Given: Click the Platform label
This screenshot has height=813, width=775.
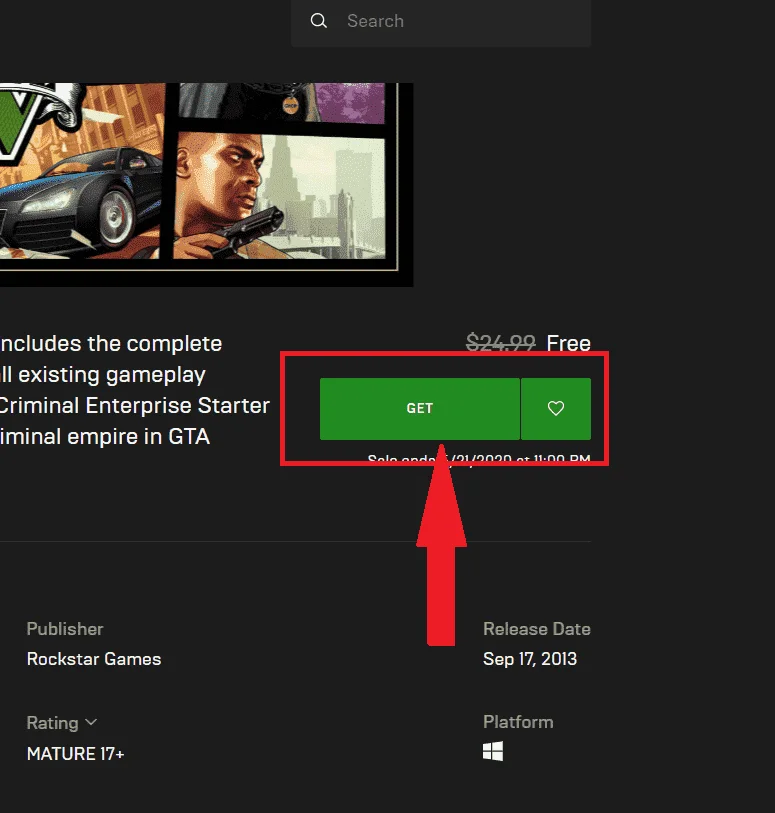Looking at the screenshot, I should coord(518,722).
